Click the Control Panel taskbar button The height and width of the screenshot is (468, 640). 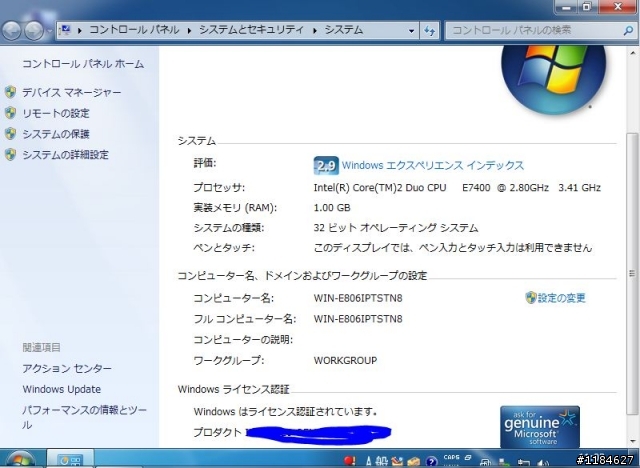coord(70,459)
